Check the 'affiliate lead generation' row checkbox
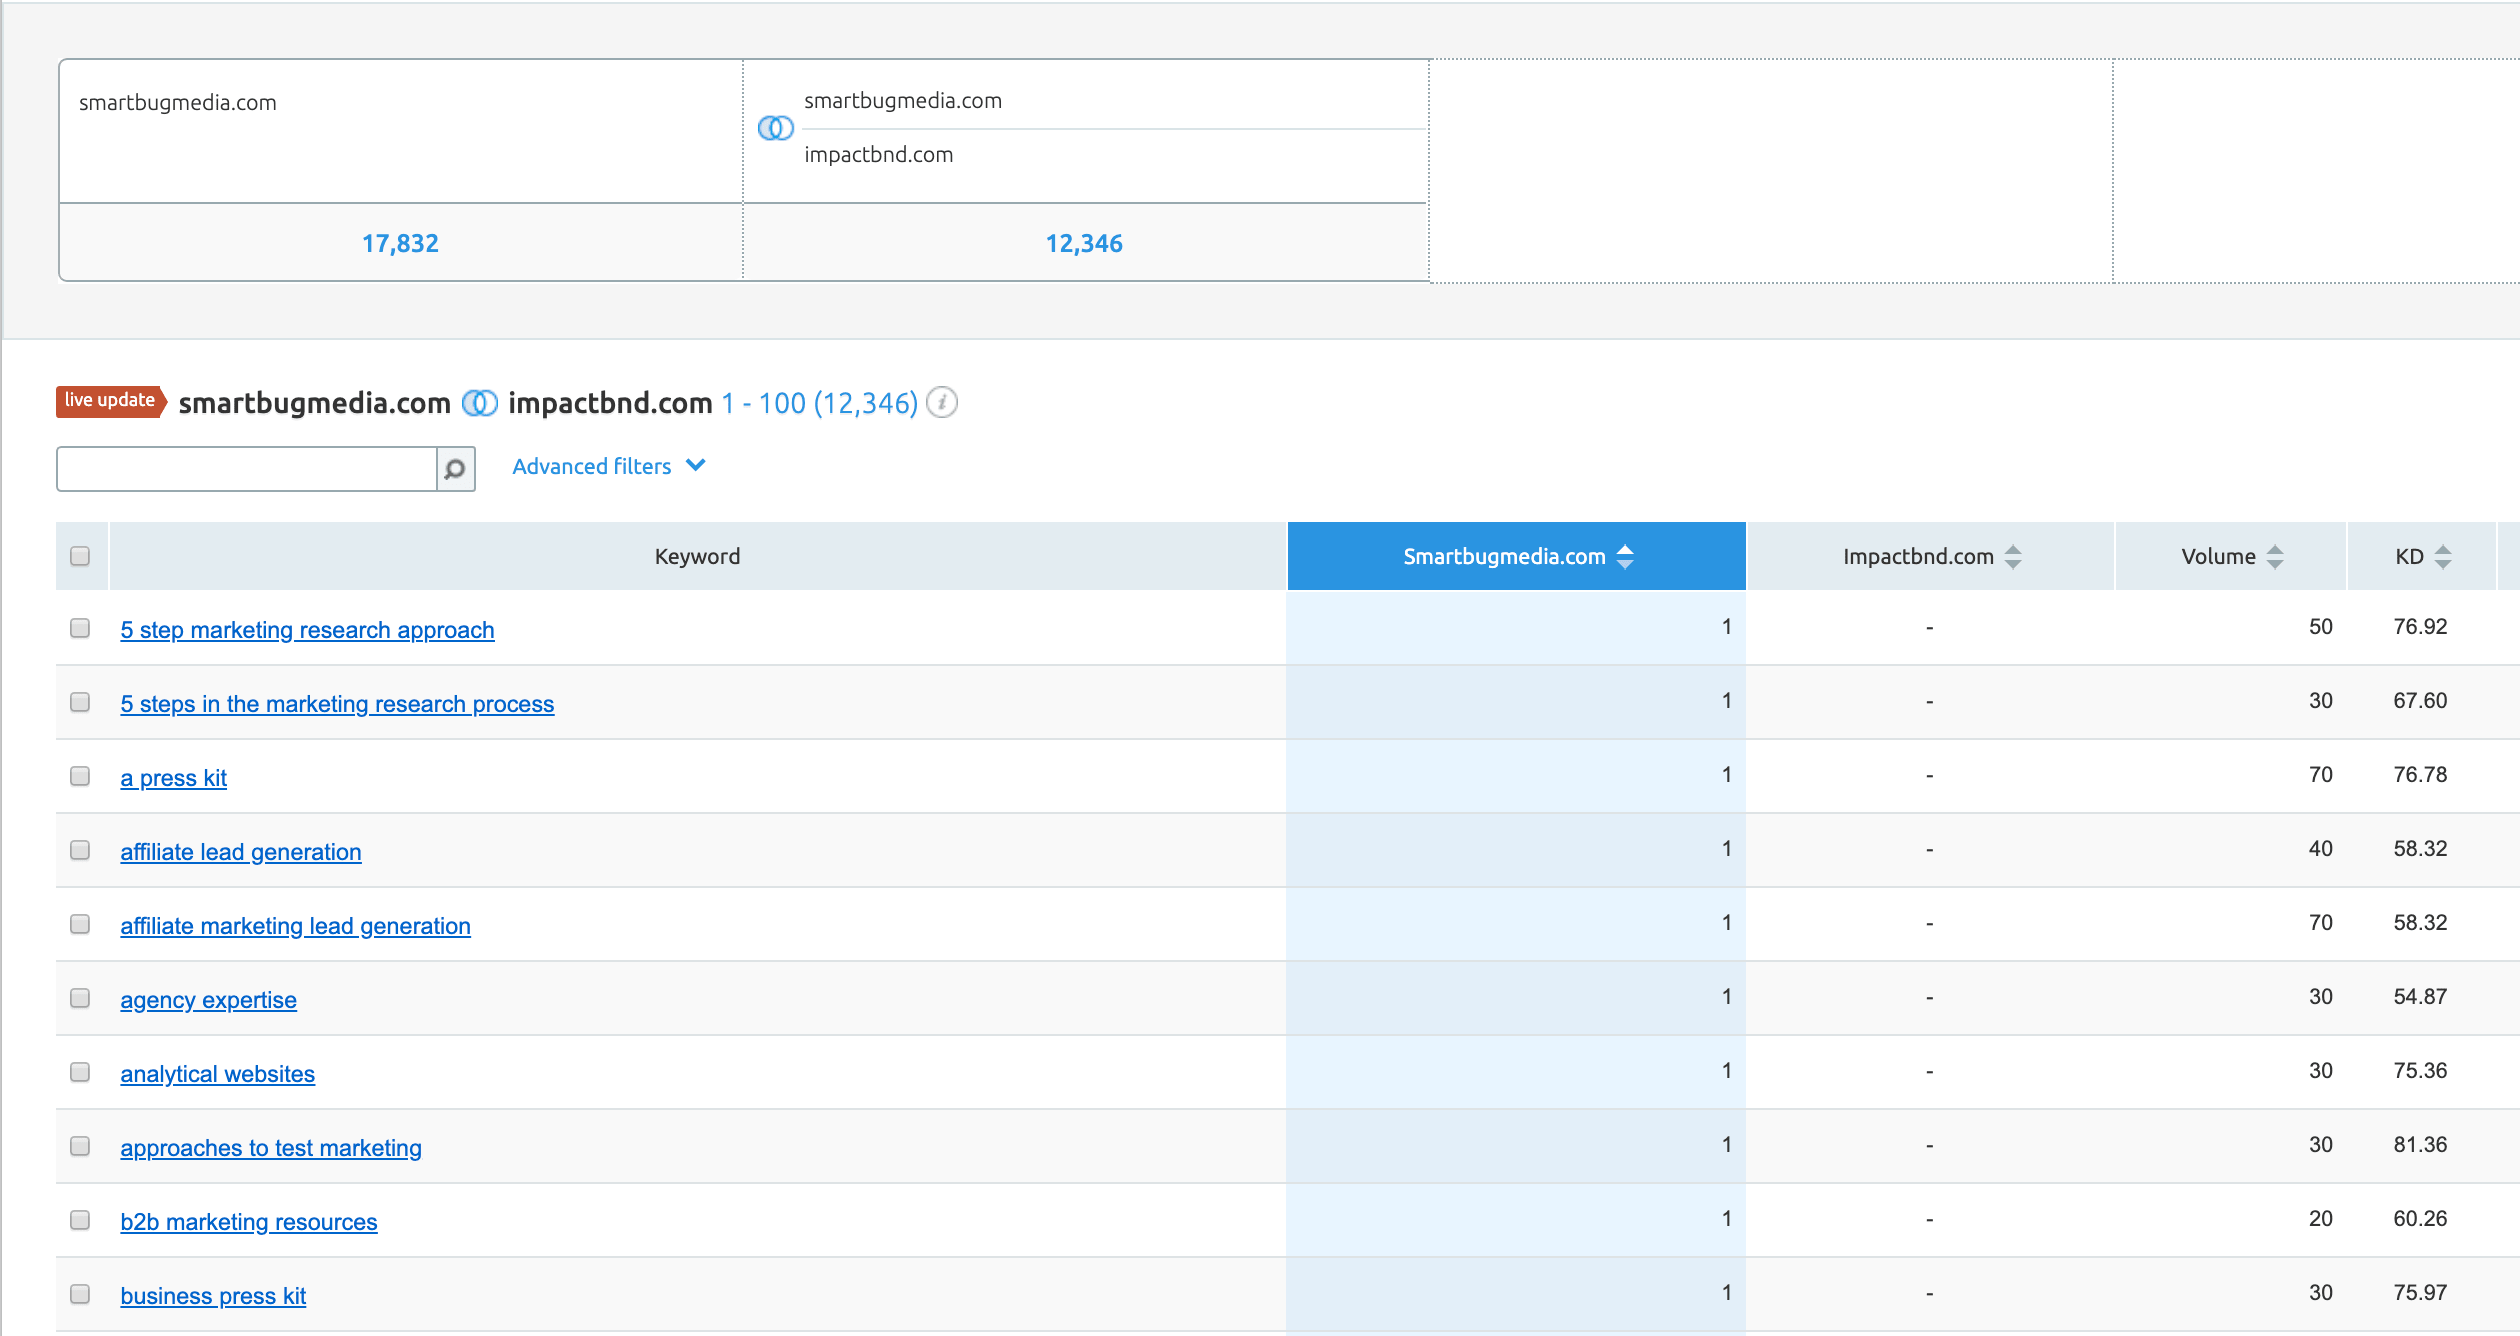 (x=80, y=850)
